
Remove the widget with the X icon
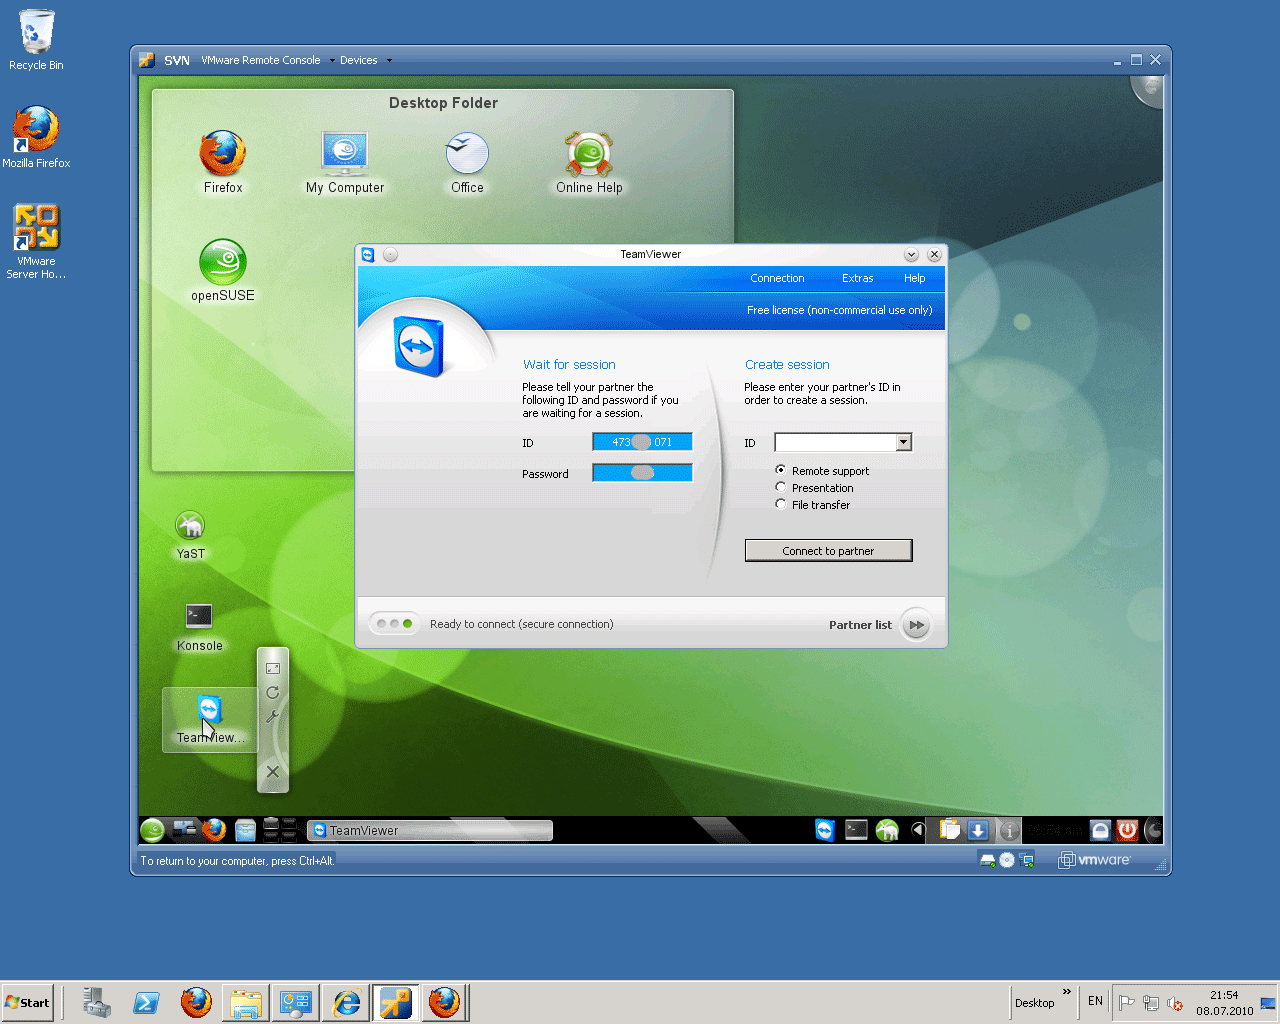(x=273, y=772)
